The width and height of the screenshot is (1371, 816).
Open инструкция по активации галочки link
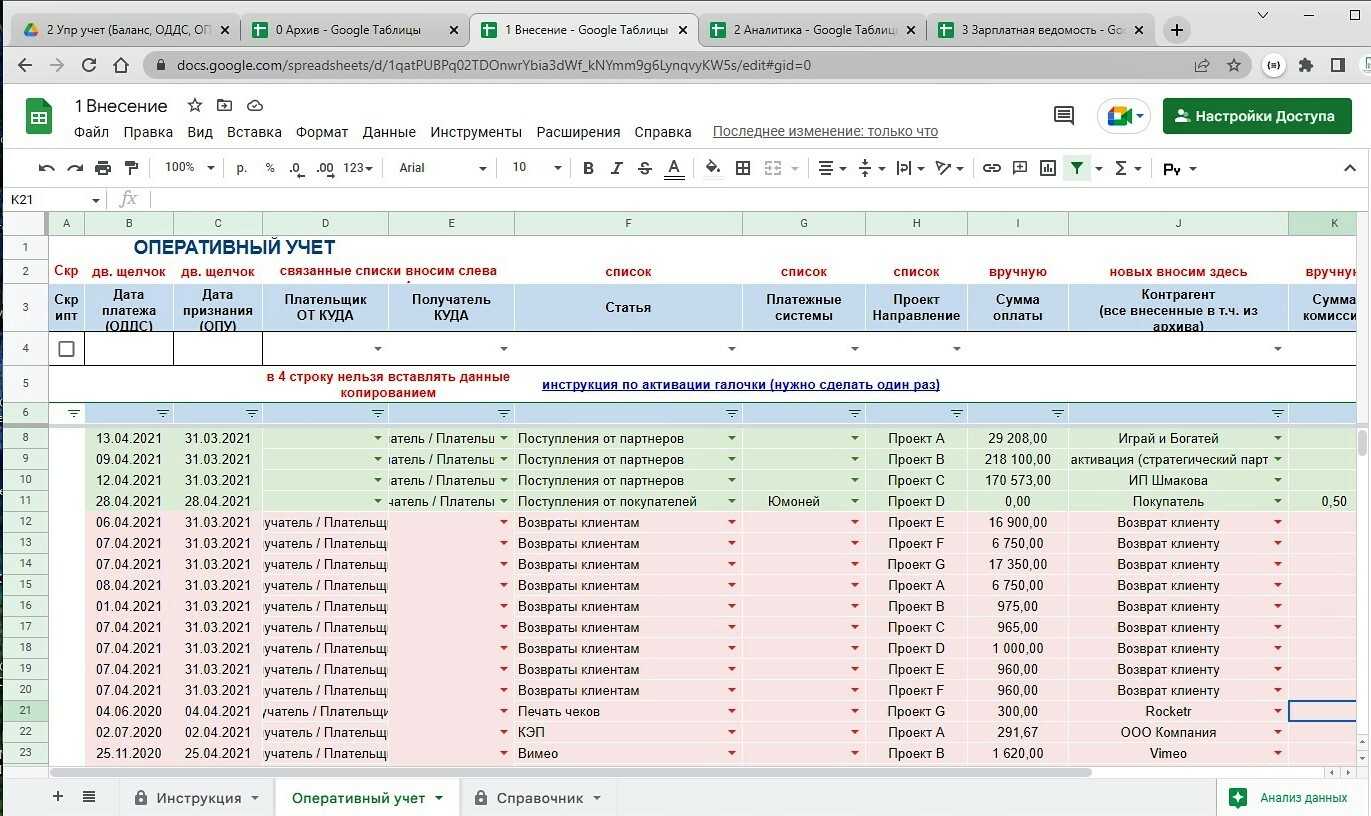741,385
